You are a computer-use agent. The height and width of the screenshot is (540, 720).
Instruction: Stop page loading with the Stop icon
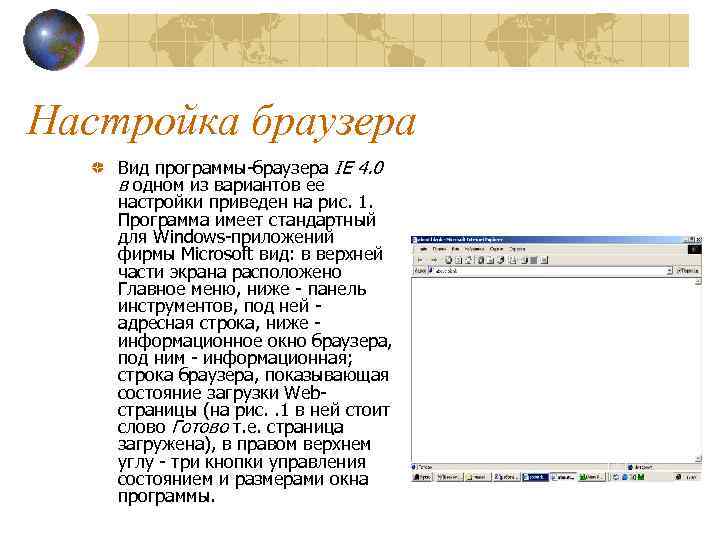449,260
